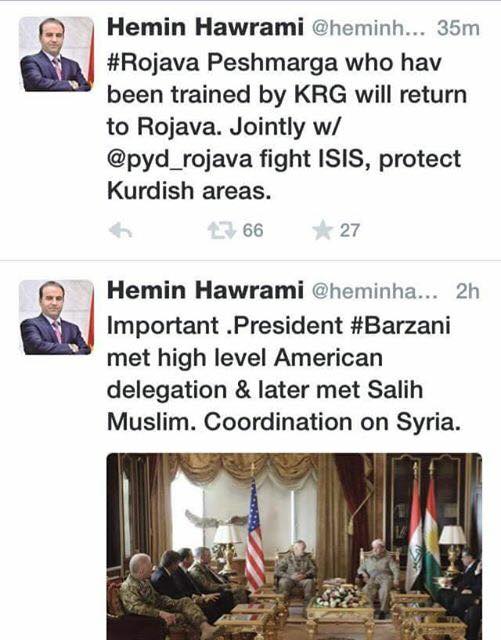Tap the 'Kurdish areas.' tweet text line

tap(189, 191)
